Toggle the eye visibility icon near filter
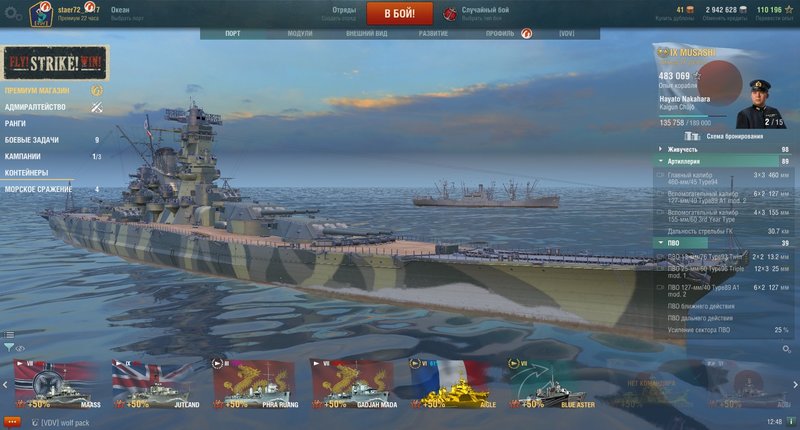The image size is (800, 430). pyautogui.click(x=20, y=348)
